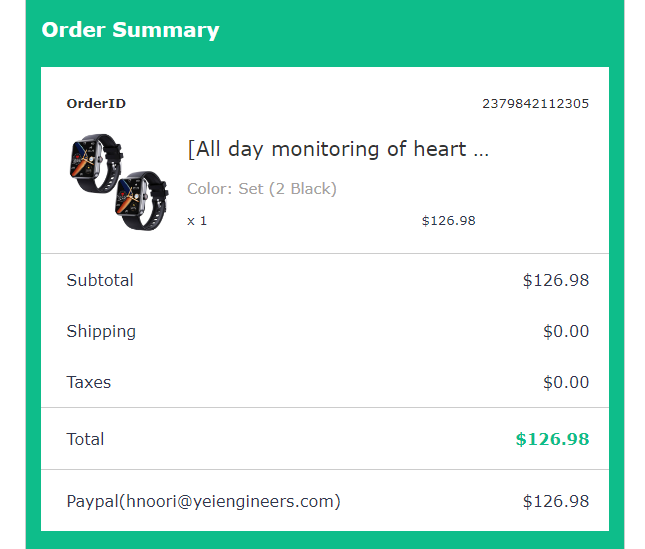Click the "Order Summary" heading
This screenshot has height=549, width=645.
pyautogui.click(x=130, y=30)
